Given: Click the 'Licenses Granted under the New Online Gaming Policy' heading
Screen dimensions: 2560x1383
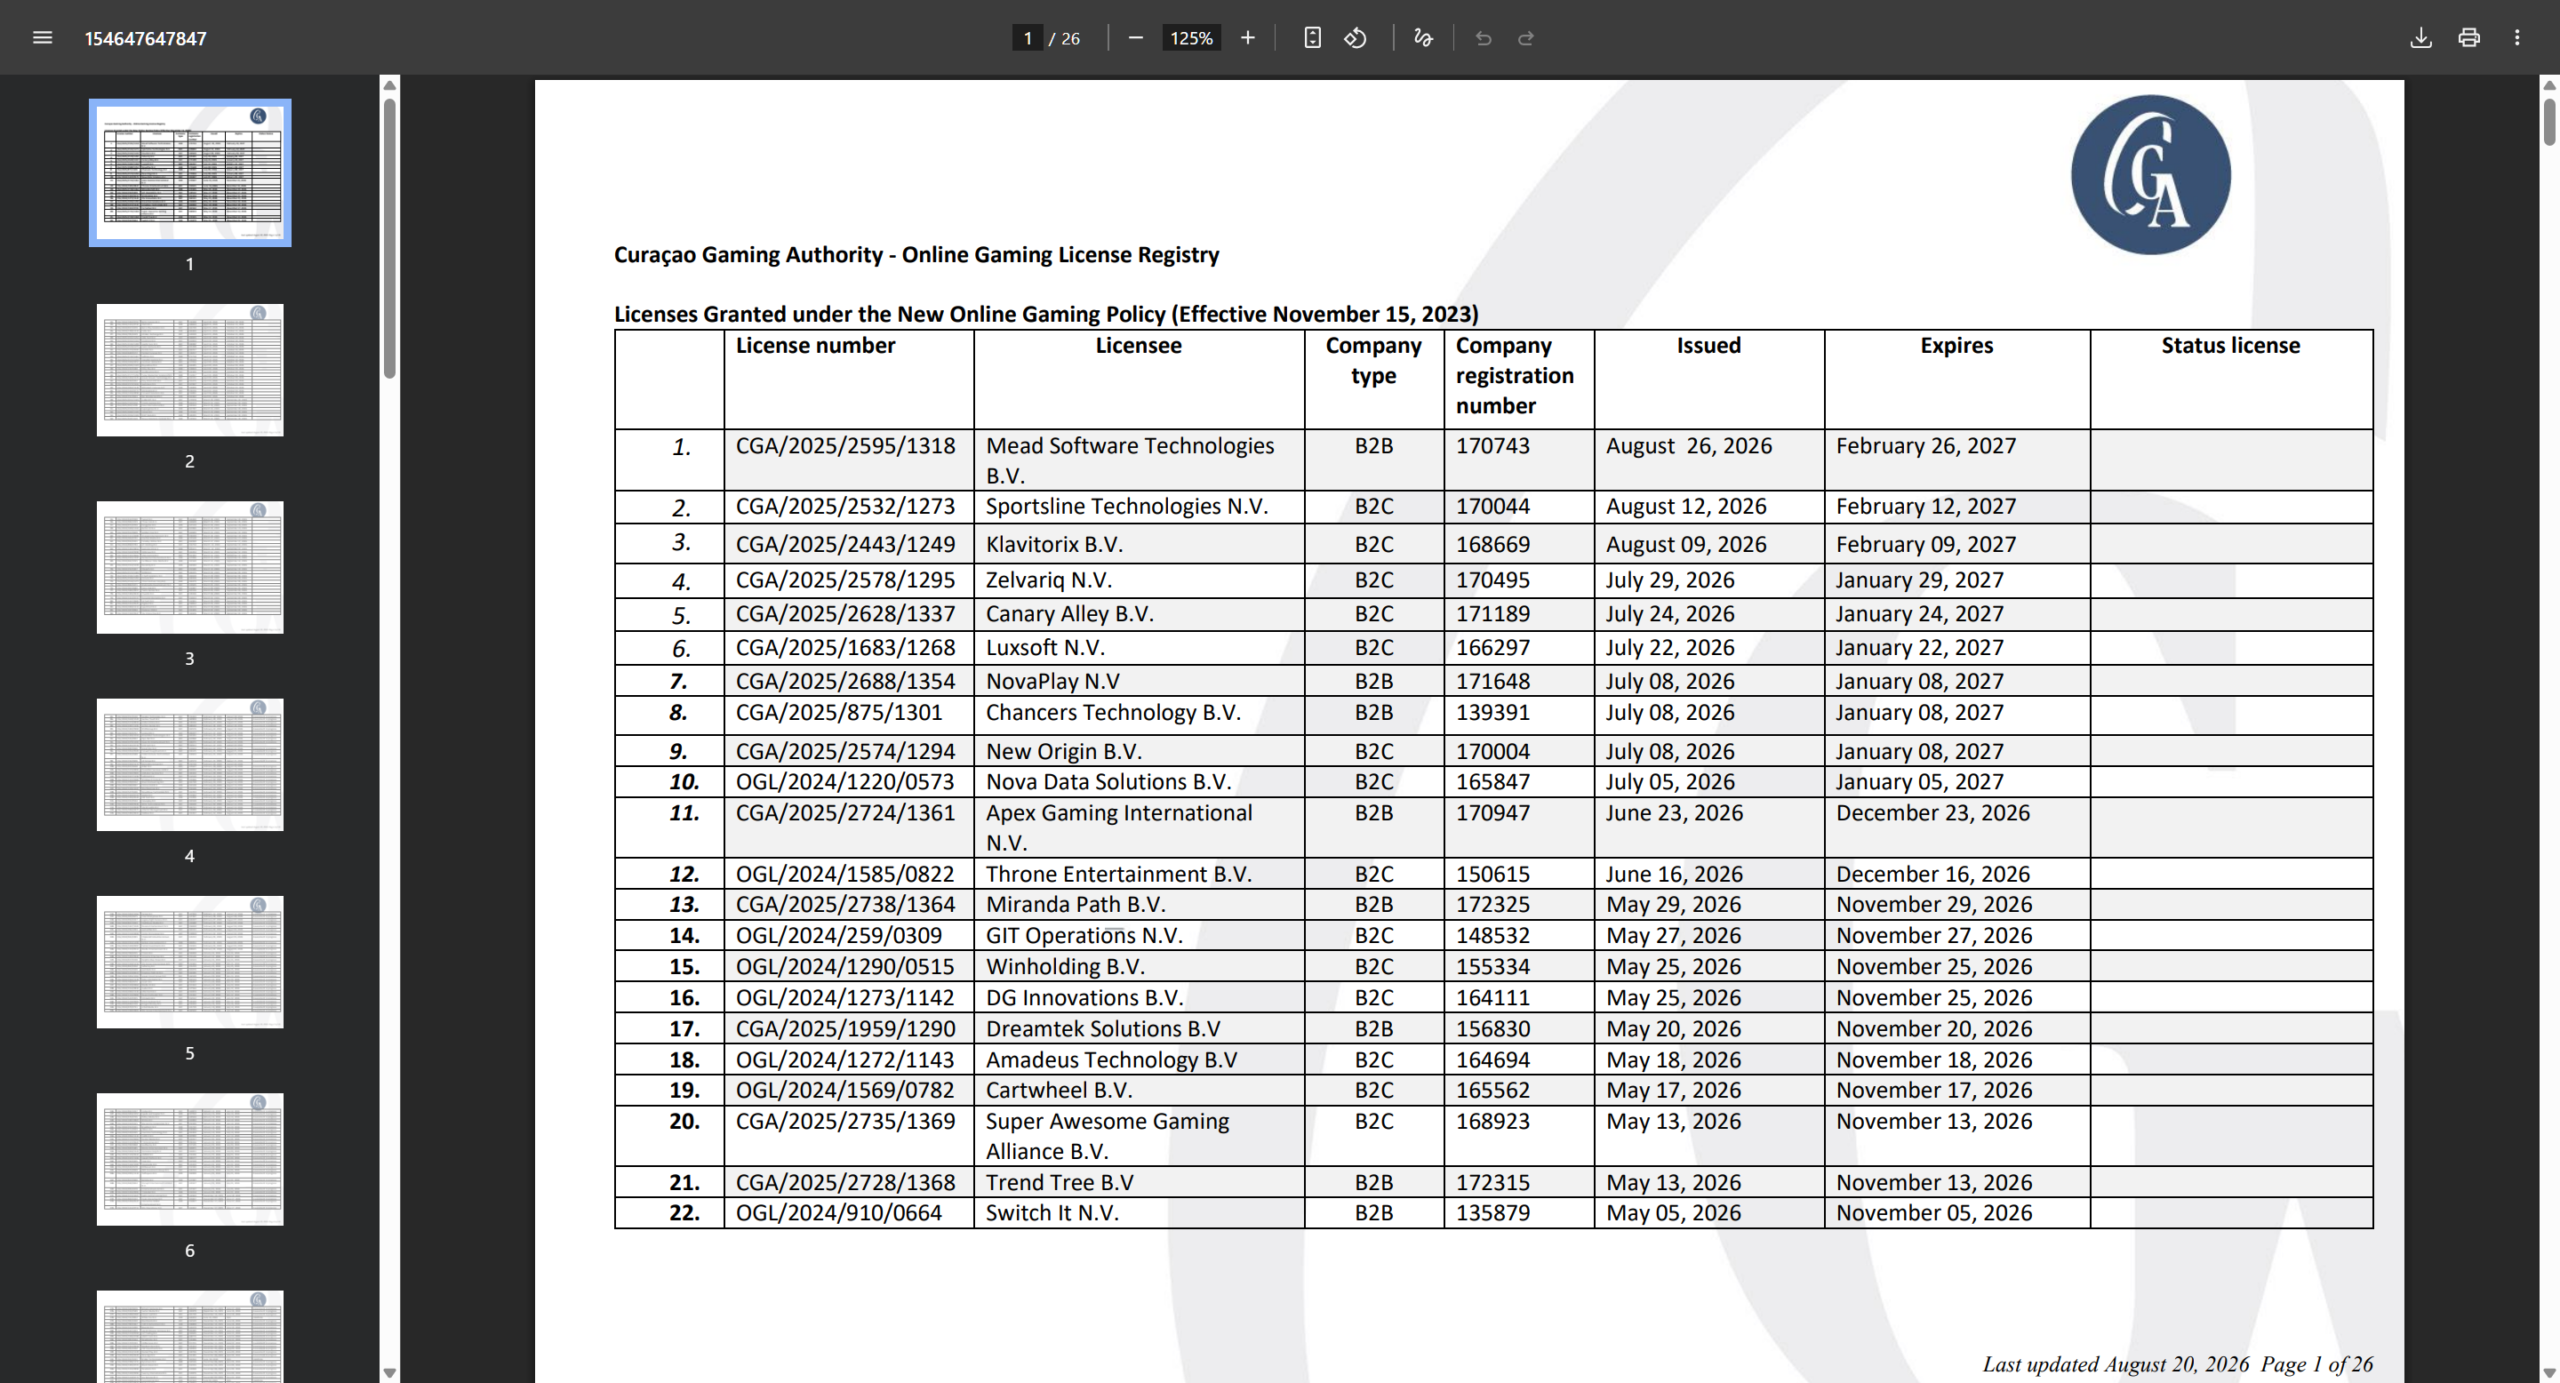Looking at the screenshot, I should (1046, 314).
